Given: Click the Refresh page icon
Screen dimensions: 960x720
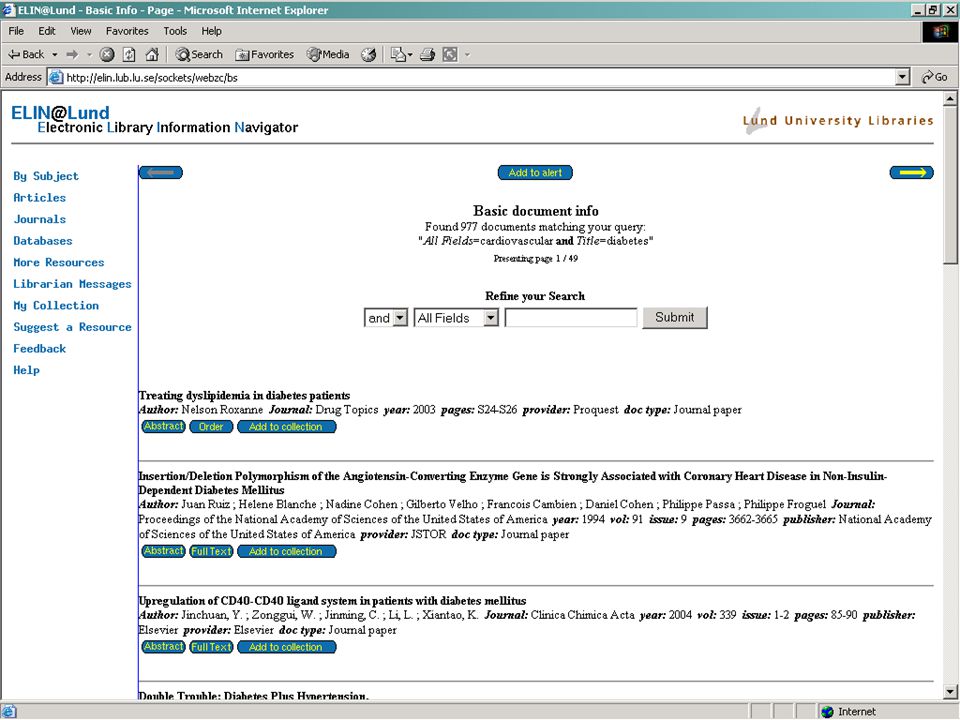Looking at the screenshot, I should (x=129, y=54).
